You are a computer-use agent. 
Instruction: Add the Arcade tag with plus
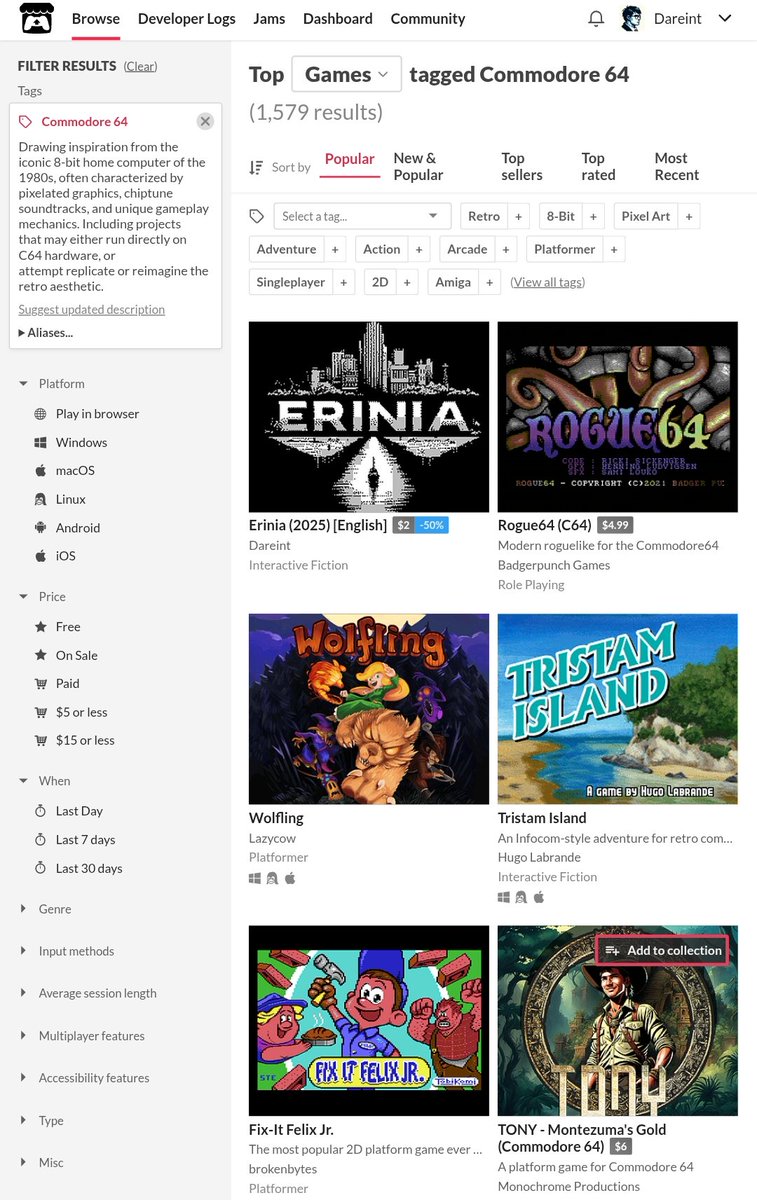(x=505, y=249)
